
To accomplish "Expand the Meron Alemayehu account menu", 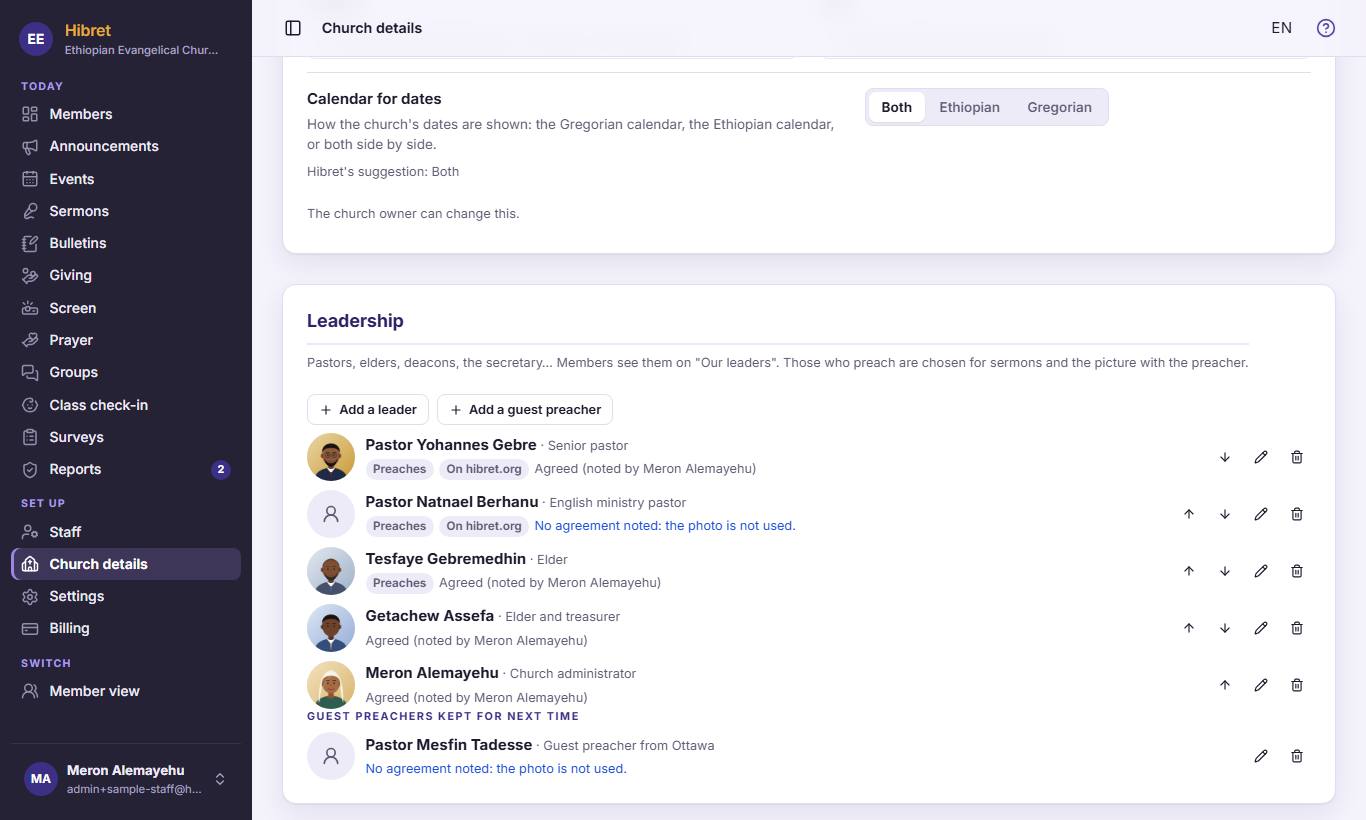I will (x=126, y=779).
